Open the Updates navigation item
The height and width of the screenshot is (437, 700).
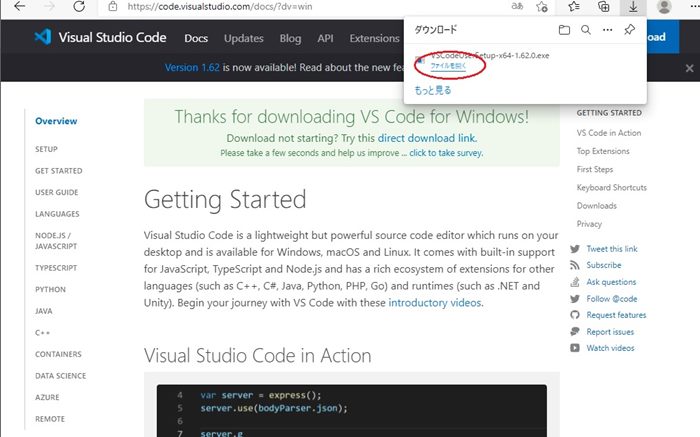(x=244, y=38)
